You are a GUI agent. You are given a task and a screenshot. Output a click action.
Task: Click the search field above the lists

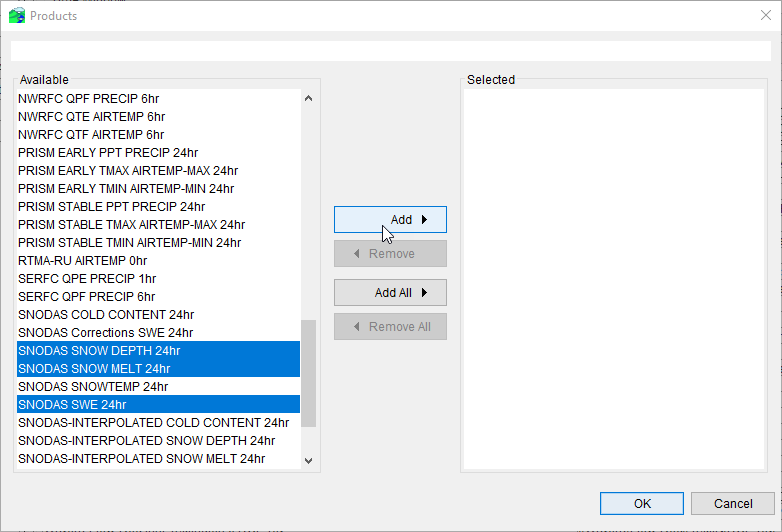(x=391, y=51)
